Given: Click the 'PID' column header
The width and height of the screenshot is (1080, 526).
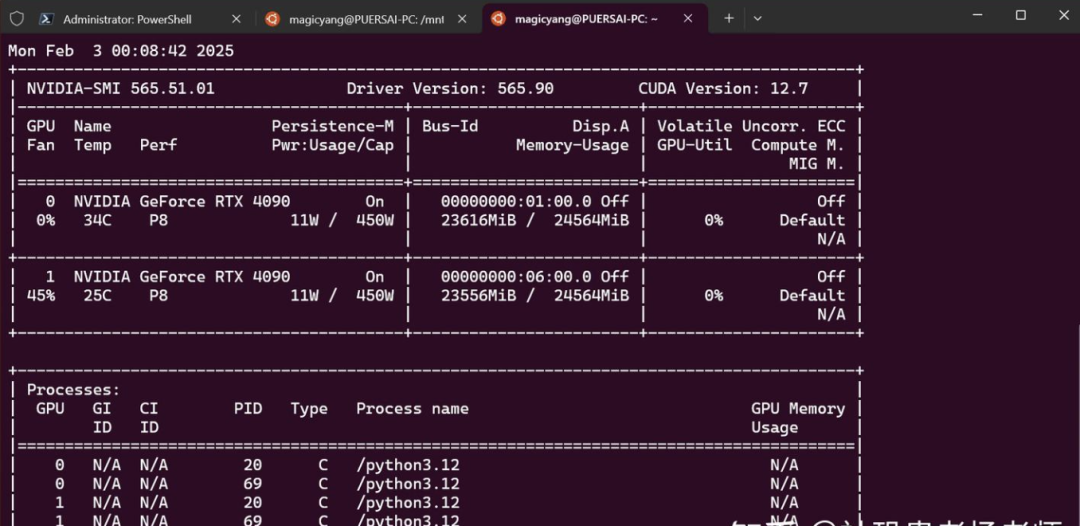Looking at the screenshot, I should [248, 409].
